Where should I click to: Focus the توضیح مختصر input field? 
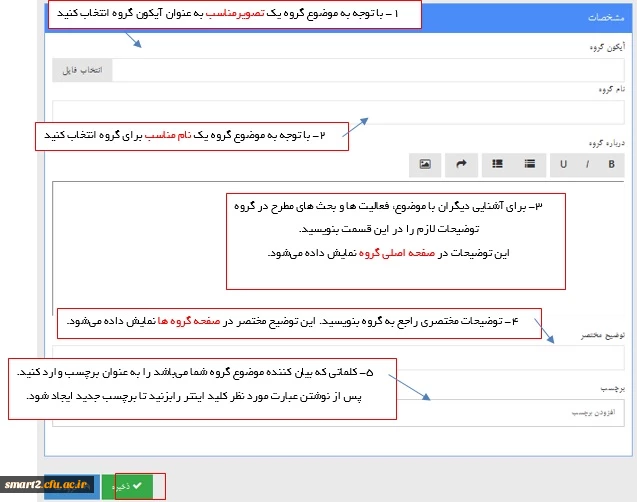[338, 356]
